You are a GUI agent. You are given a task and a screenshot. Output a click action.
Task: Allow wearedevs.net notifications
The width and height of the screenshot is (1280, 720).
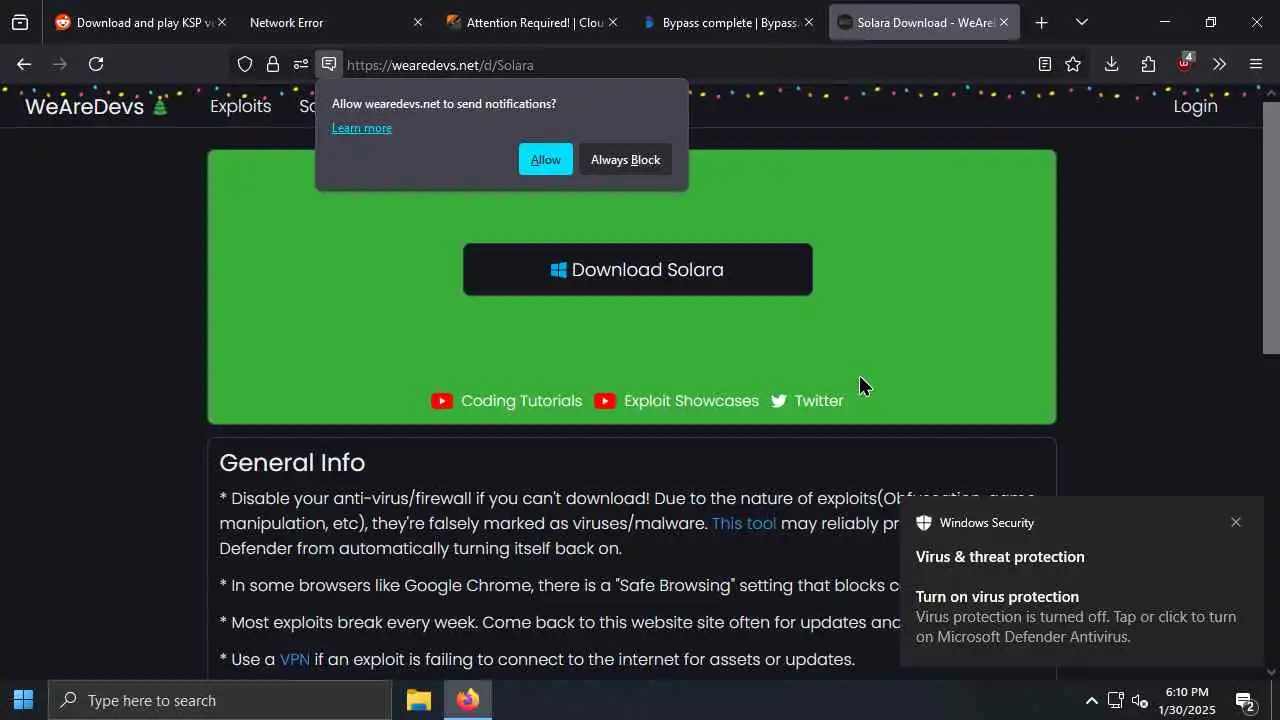pyautogui.click(x=545, y=159)
